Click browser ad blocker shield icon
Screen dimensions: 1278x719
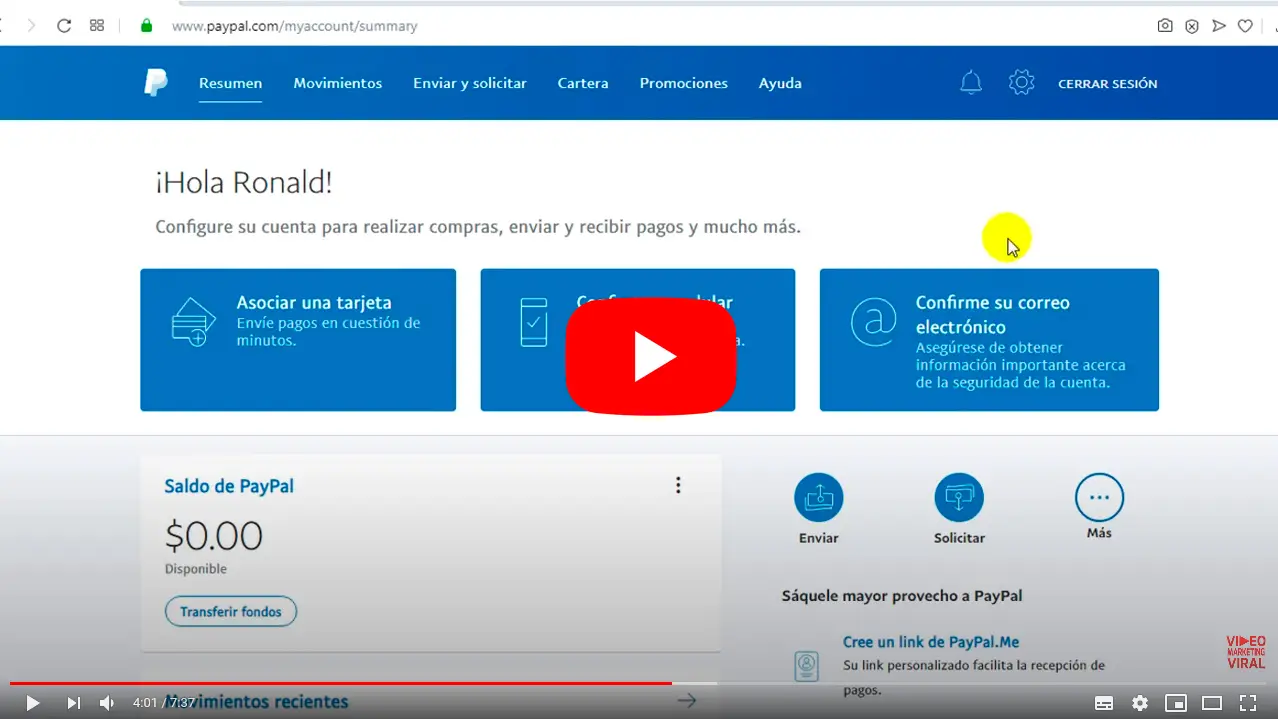[1192, 26]
